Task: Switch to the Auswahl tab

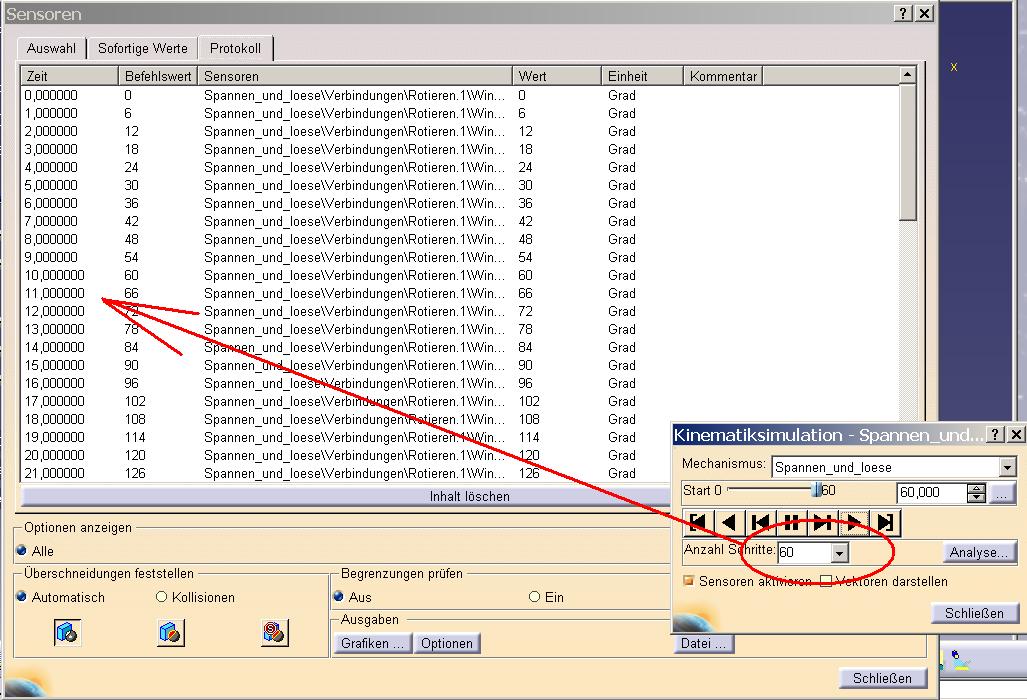Action: coord(51,48)
